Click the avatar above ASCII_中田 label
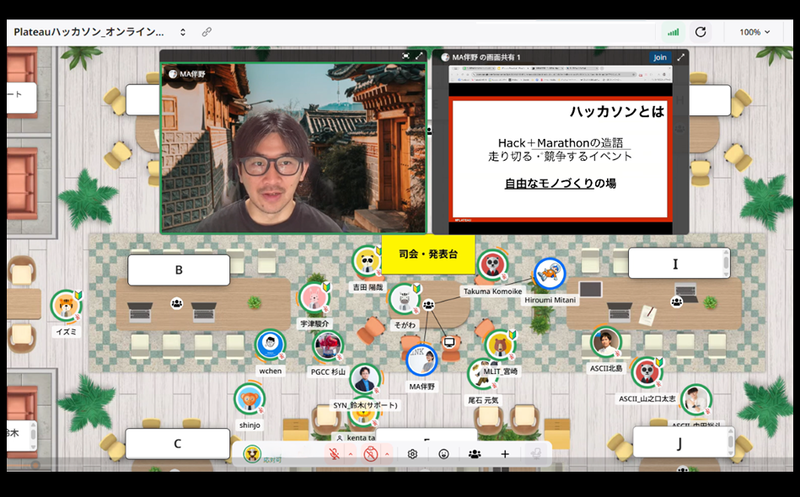The height and width of the screenshot is (497, 800). pyautogui.click(x=696, y=400)
